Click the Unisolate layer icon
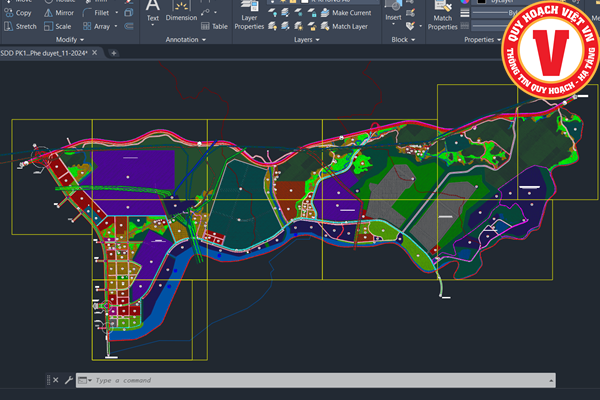This screenshot has height=400, width=600. (x=285, y=26)
